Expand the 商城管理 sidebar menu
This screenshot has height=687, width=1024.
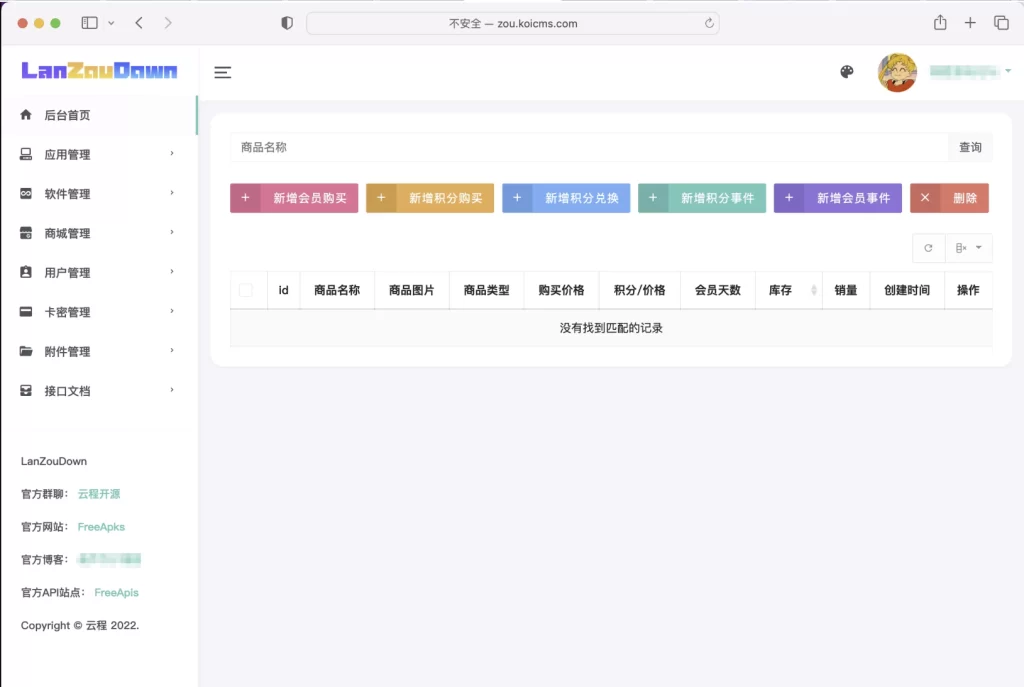point(100,232)
